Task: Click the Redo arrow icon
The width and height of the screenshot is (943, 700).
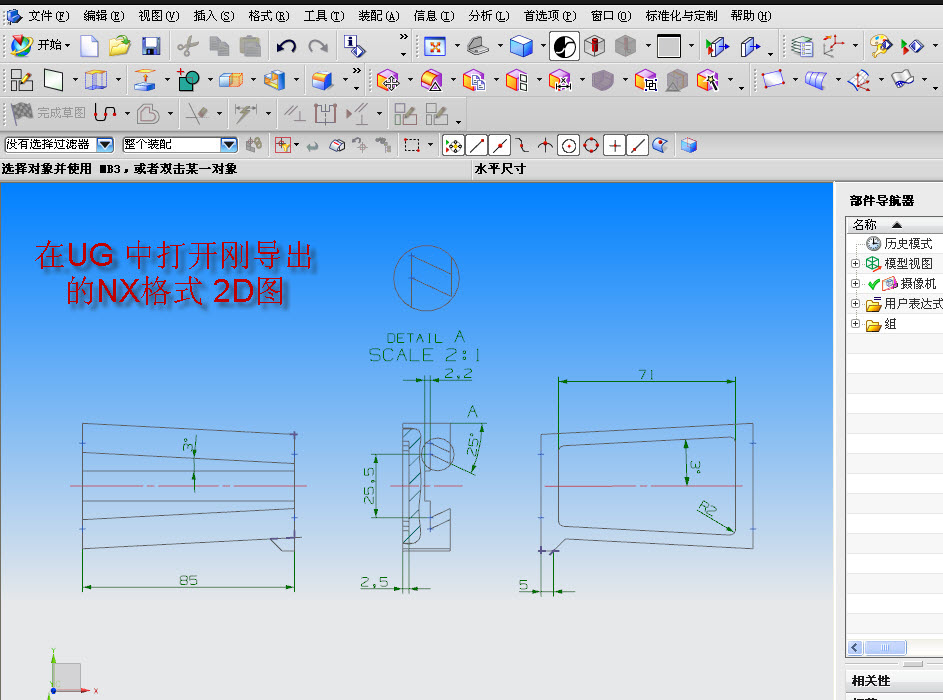Action: [x=318, y=46]
